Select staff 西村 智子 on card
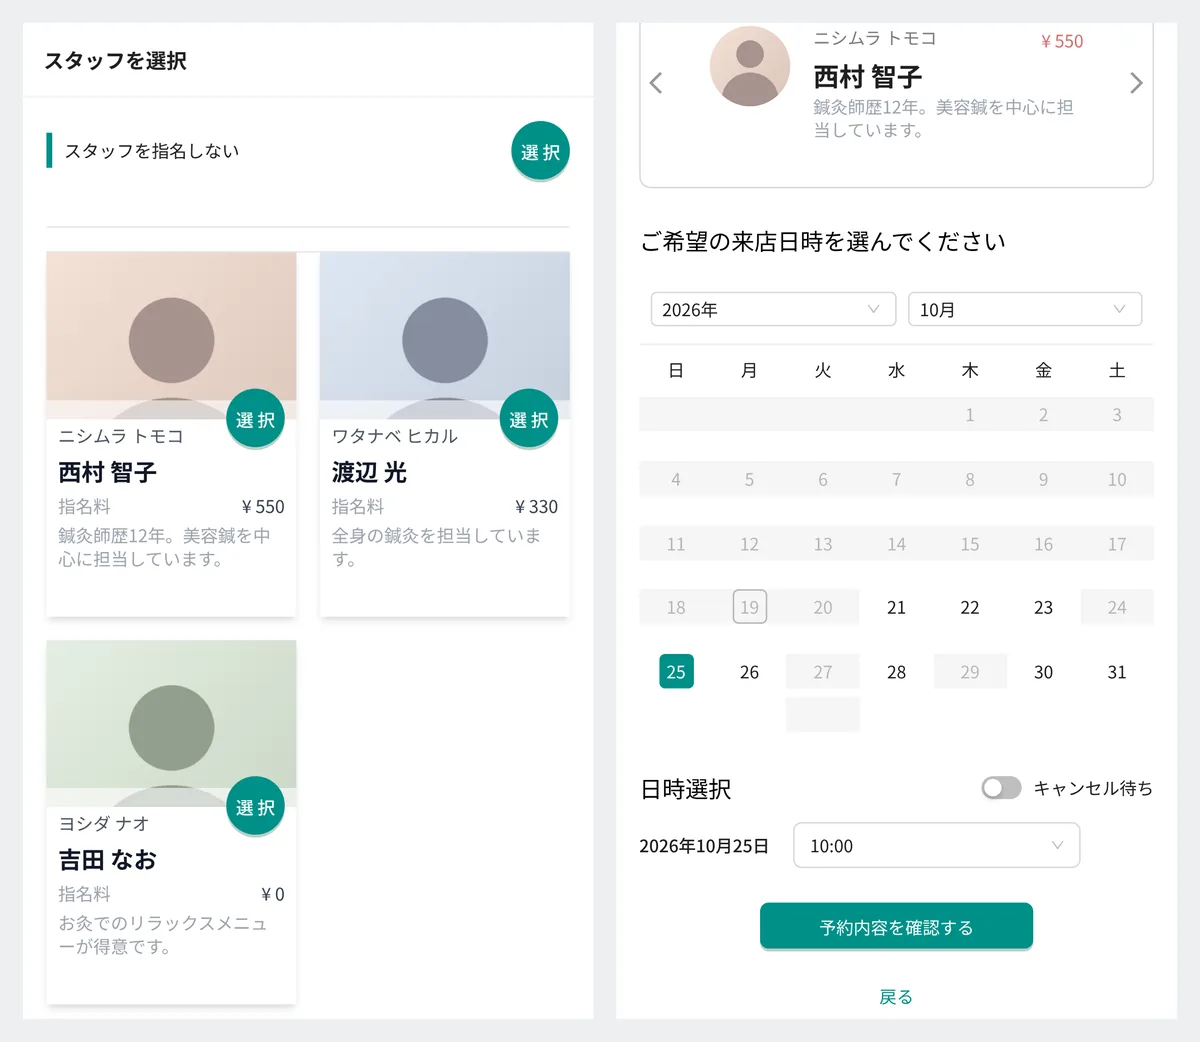 [x=256, y=419]
